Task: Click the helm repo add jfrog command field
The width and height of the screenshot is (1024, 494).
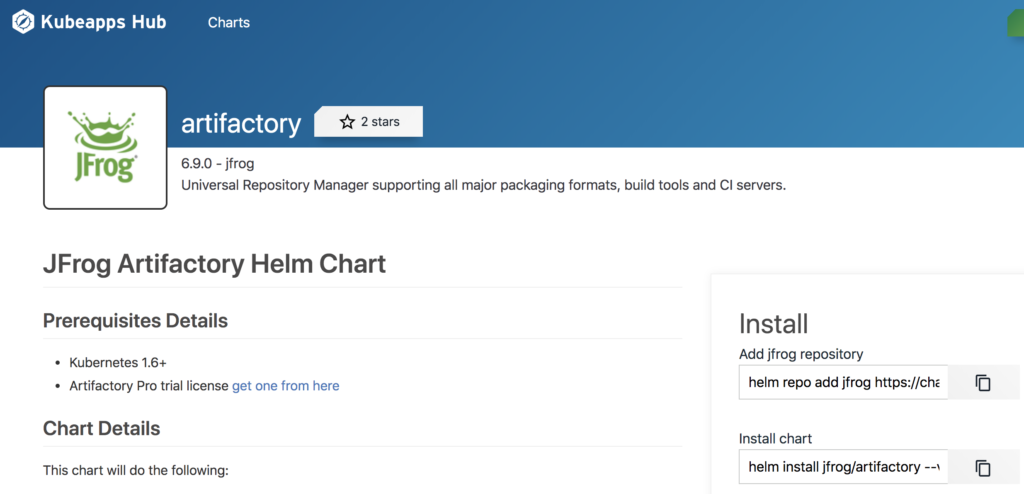Action: point(844,382)
